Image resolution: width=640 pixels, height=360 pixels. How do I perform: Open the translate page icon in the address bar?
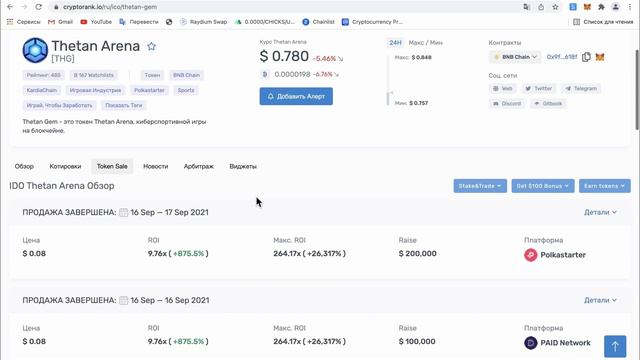pos(526,7)
